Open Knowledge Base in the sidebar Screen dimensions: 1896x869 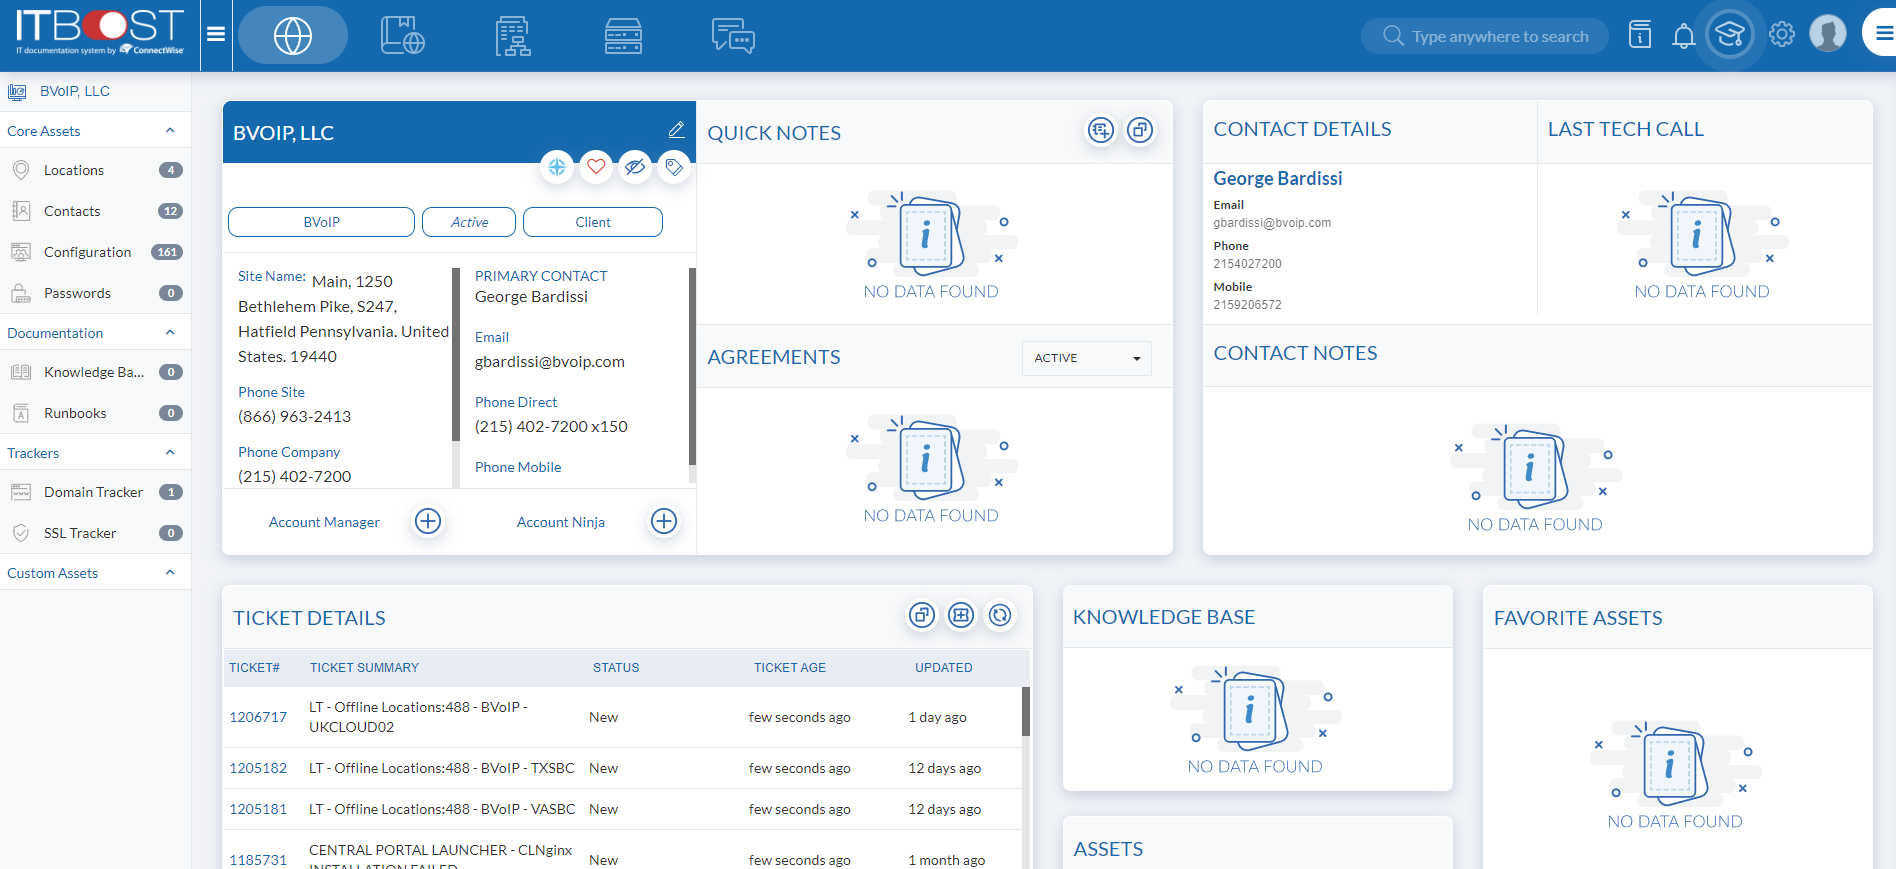[x=95, y=372]
